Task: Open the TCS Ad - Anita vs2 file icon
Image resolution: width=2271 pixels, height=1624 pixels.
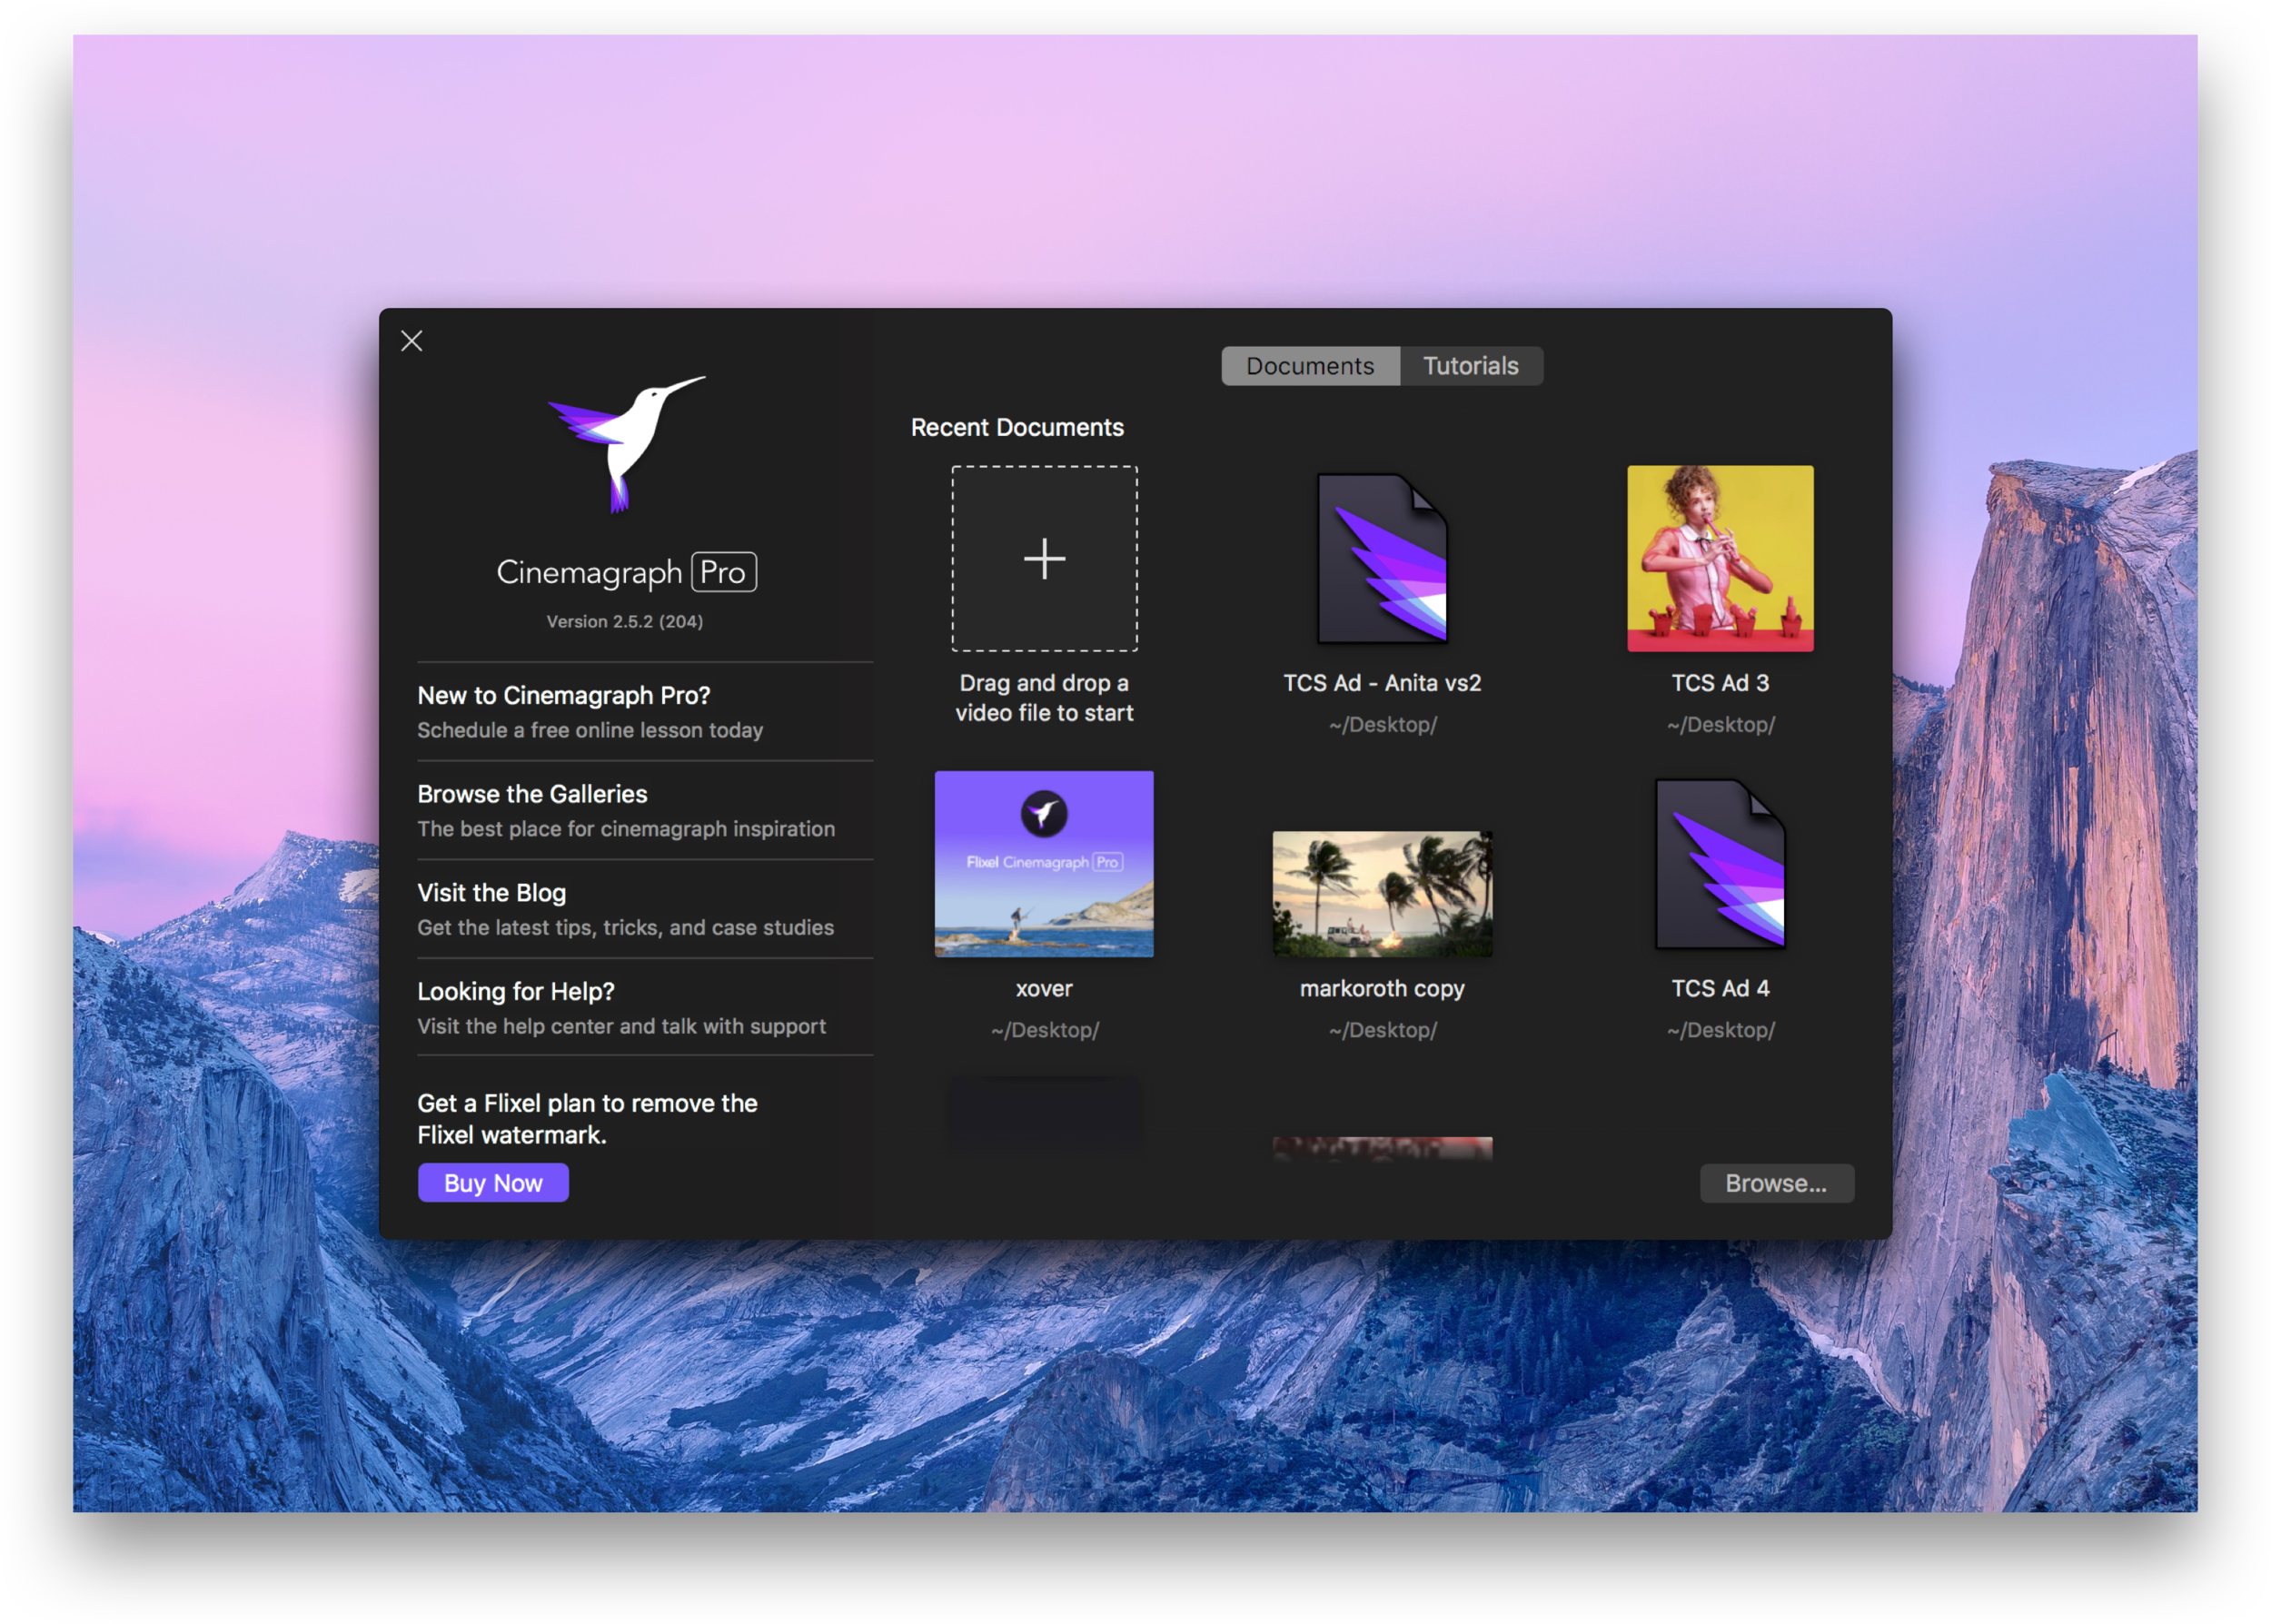Action: click(1382, 558)
